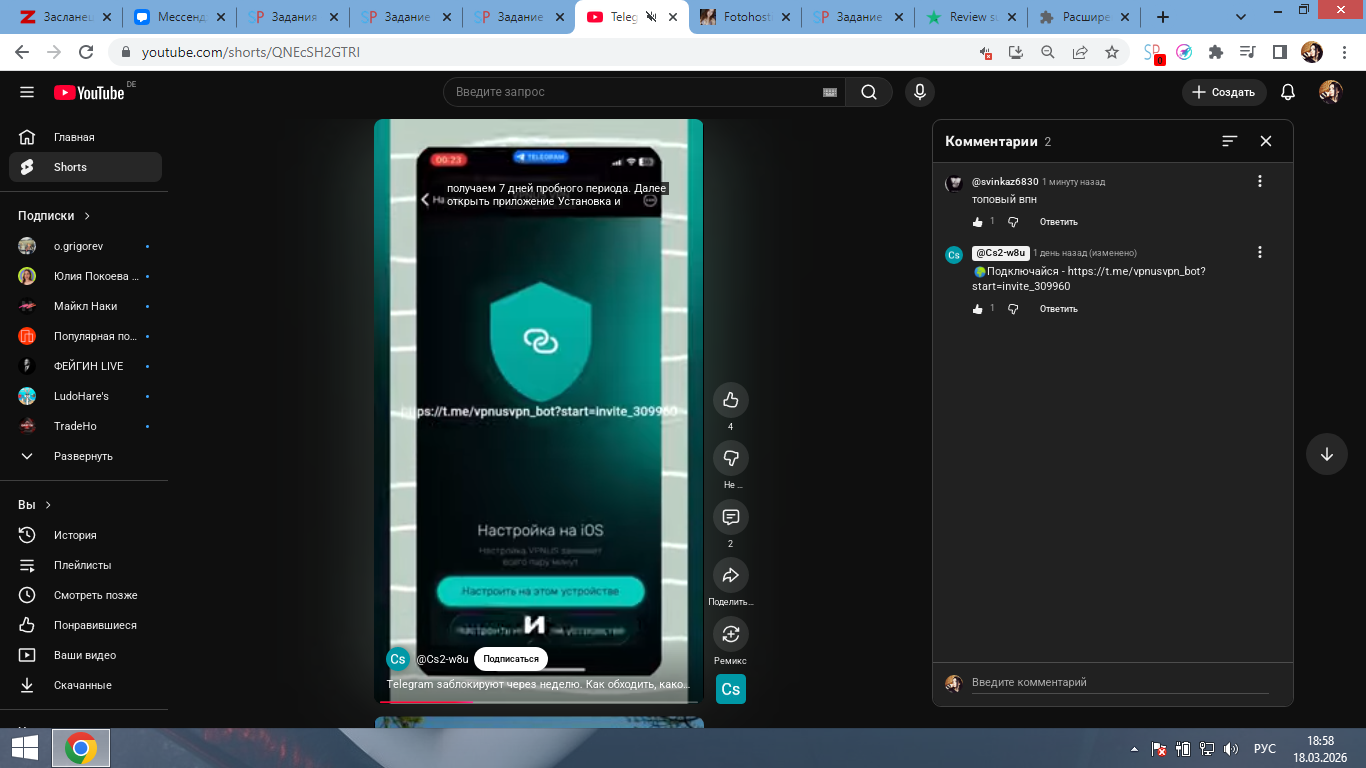Open the sound-blocked indicator in address bar
Screen dimensions: 1366x768
pyautogui.click(x=985, y=52)
